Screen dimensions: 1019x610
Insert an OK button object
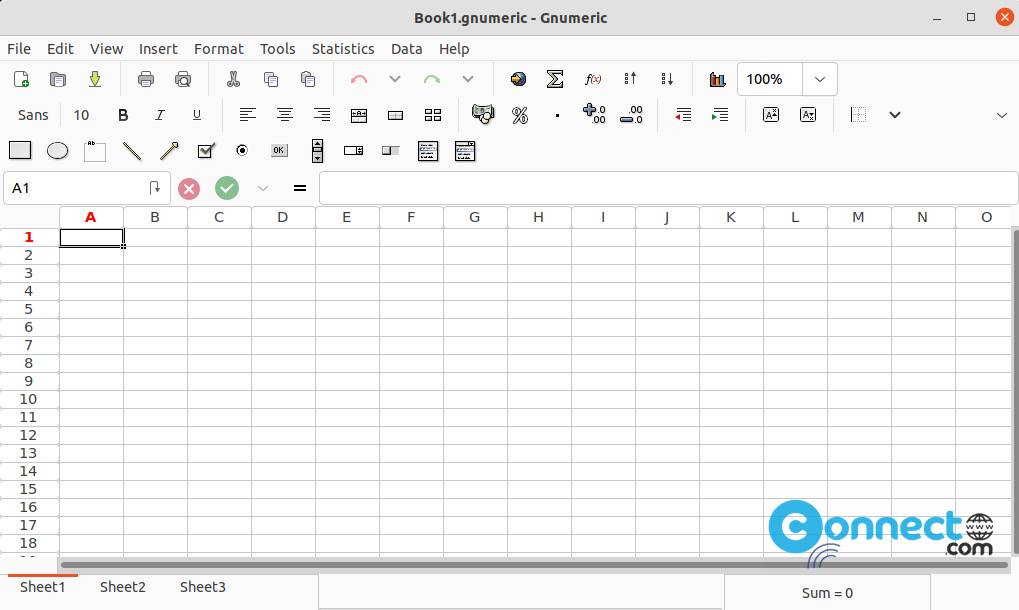click(279, 151)
